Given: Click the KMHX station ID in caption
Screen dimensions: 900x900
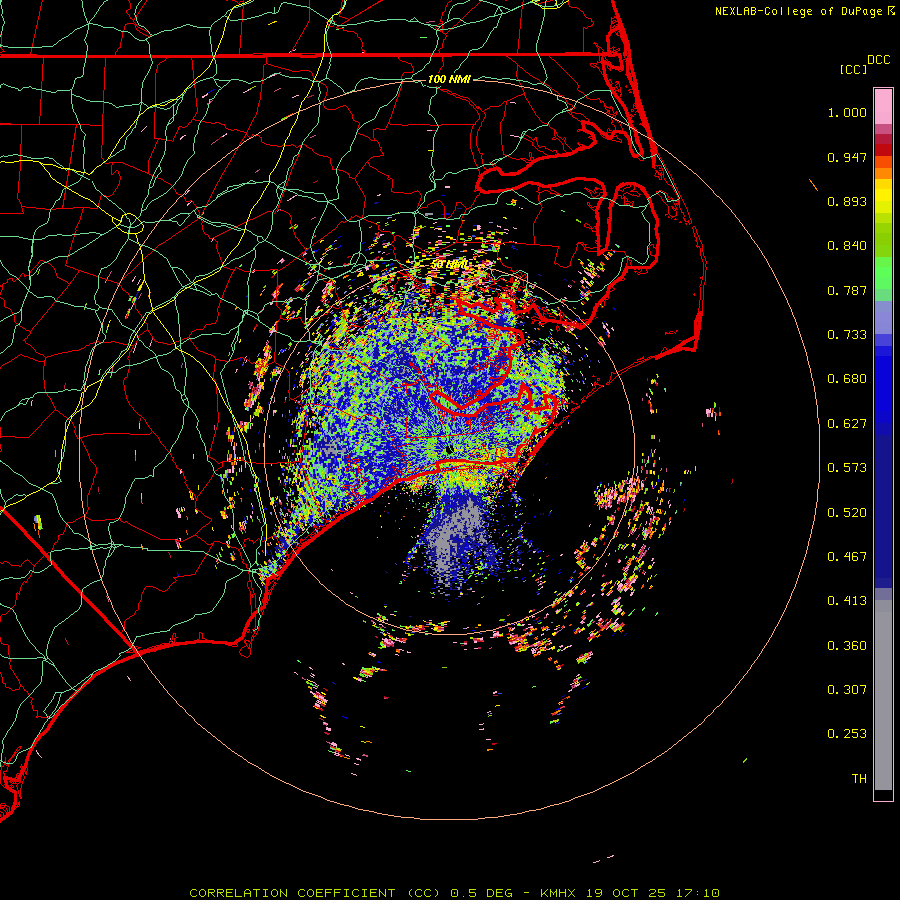Looking at the screenshot, I should tap(557, 893).
